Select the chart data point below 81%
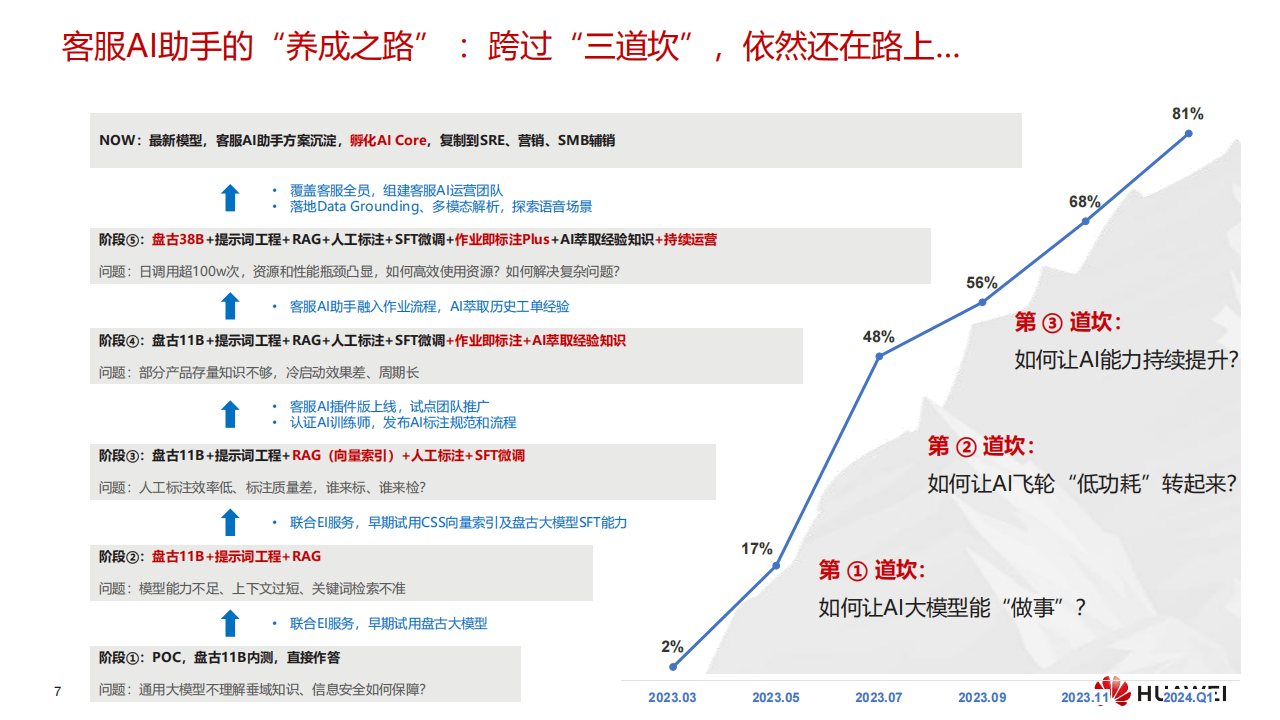This screenshot has height=720, width=1280. click(x=1189, y=133)
